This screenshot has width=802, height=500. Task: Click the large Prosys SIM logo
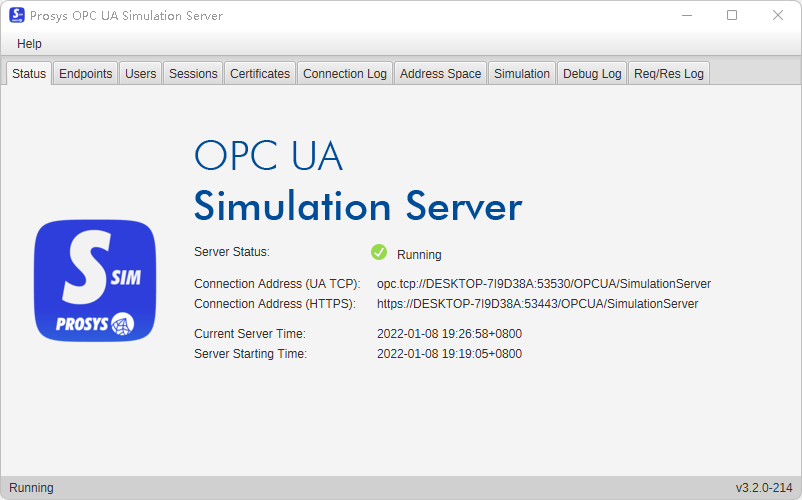(x=95, y=281)
